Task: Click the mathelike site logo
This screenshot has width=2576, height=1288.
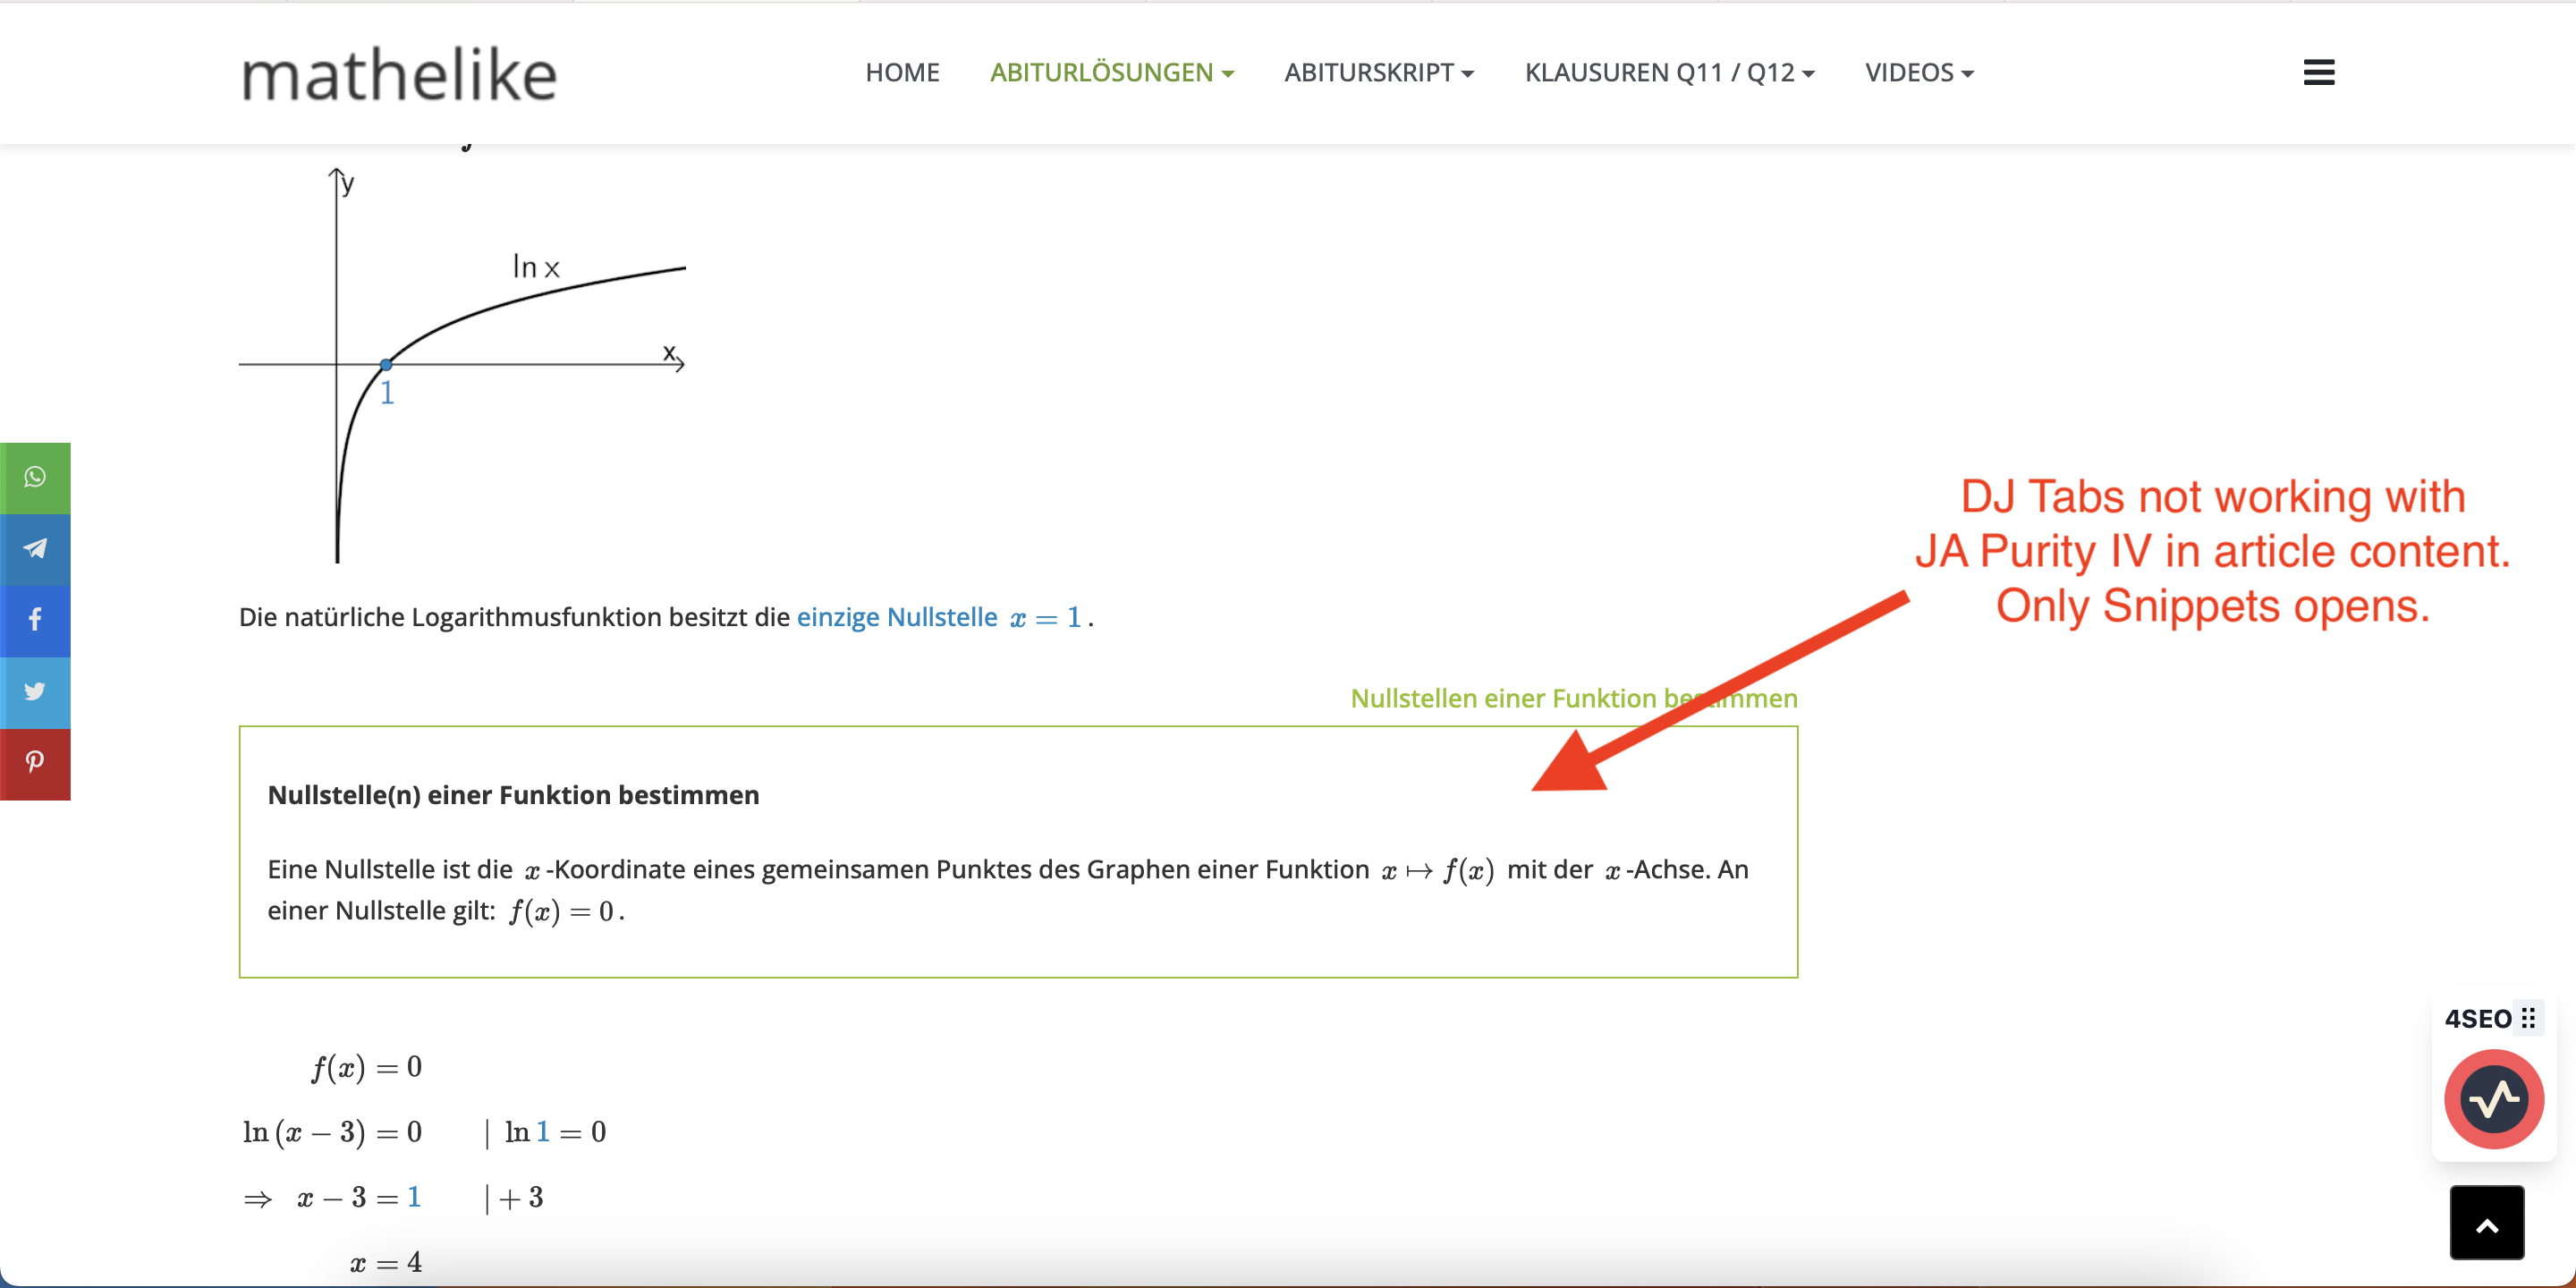Action: [x=399, y=75]
